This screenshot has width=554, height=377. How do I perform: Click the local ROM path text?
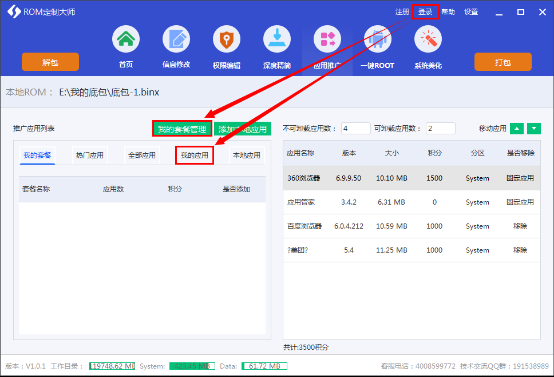pyautogui.click(x=109, y=93)
